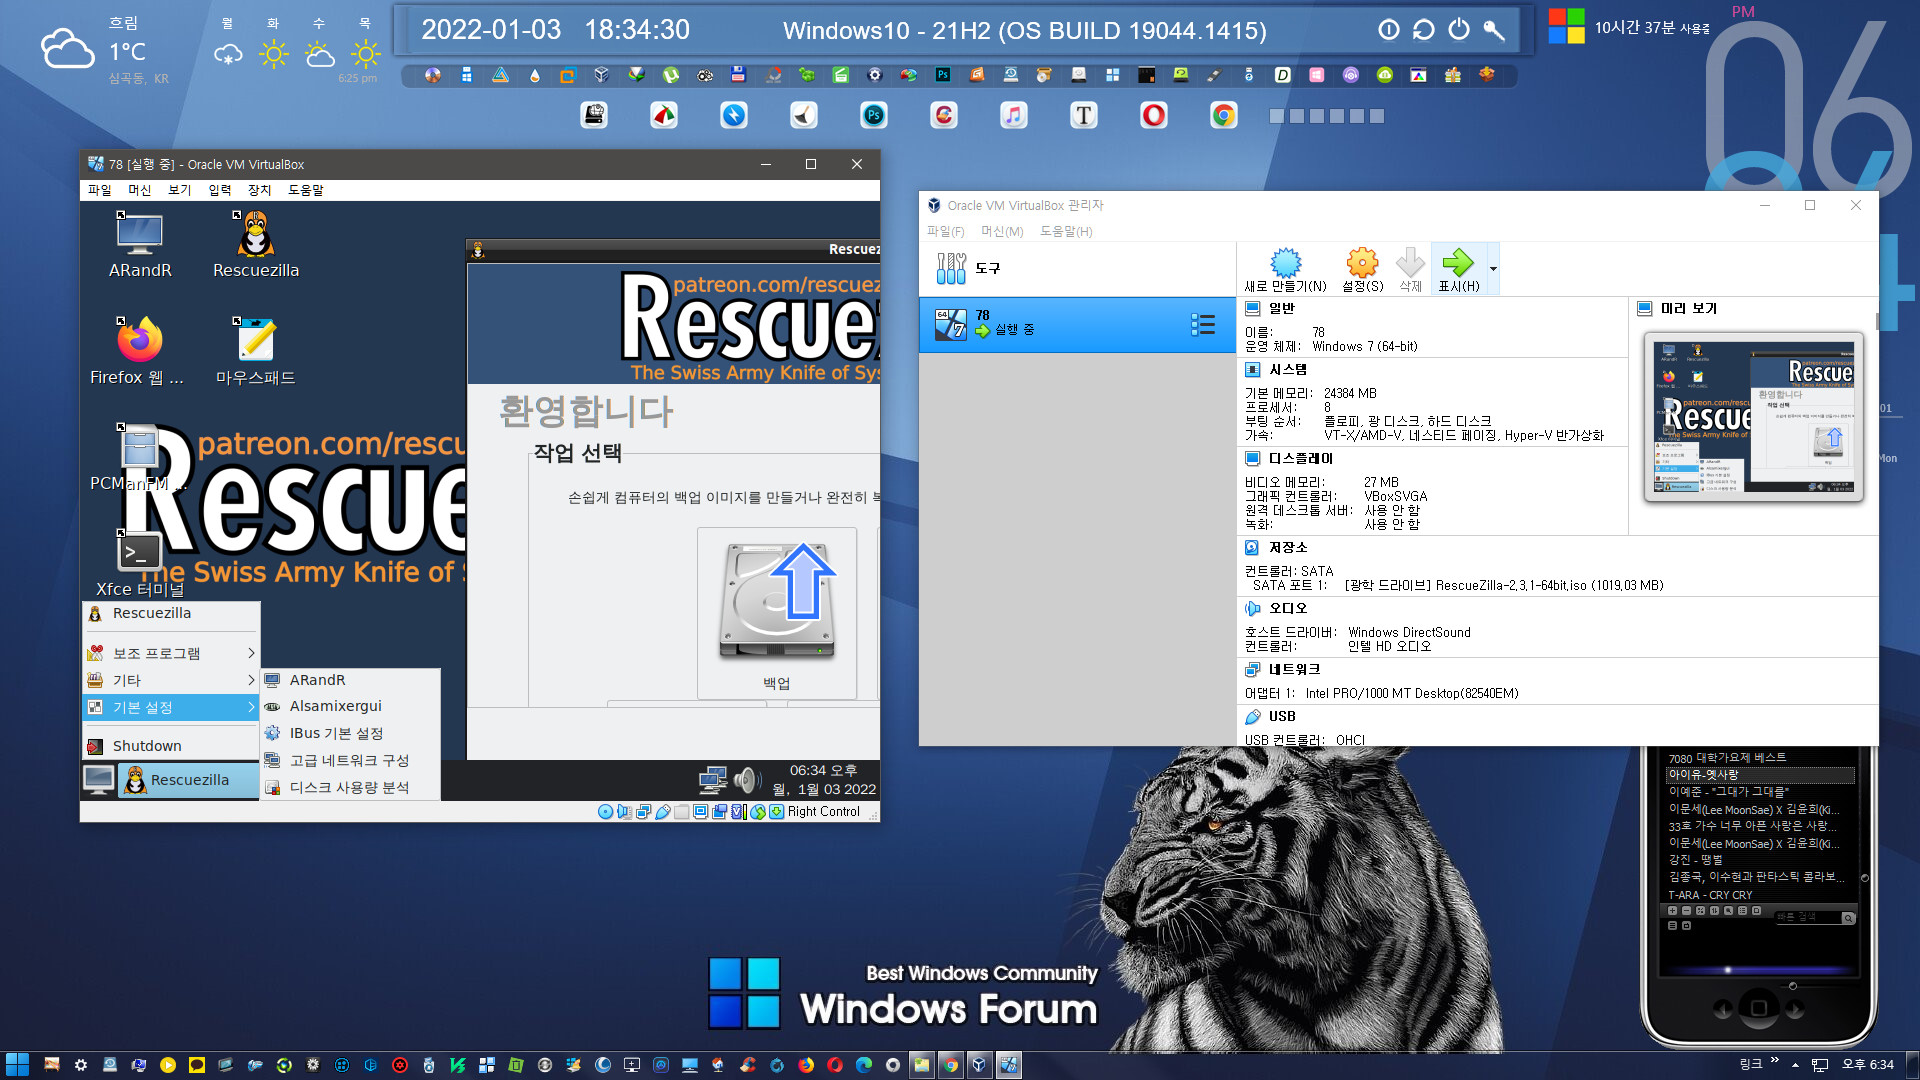Click the playlist scrollbar knob
Image resolution: width=1920 pixels, height=1080 pixels.
click(x=1864, y=877)
